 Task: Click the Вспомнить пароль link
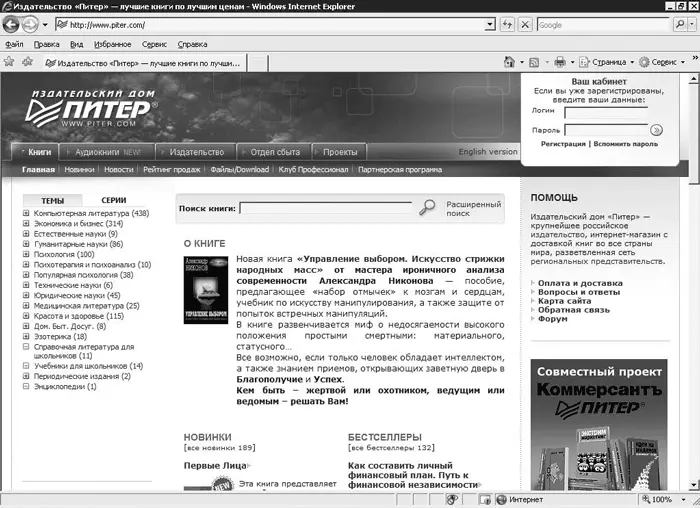(x=625, y=144)
